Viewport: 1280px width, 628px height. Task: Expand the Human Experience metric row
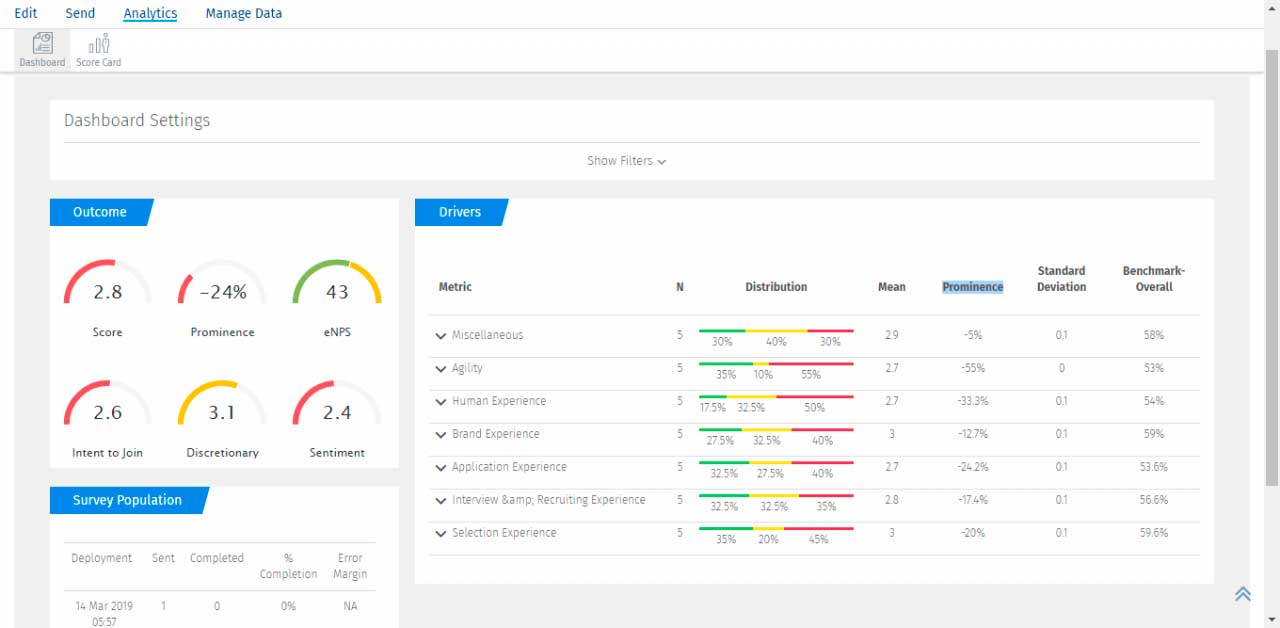coord(441,402)
